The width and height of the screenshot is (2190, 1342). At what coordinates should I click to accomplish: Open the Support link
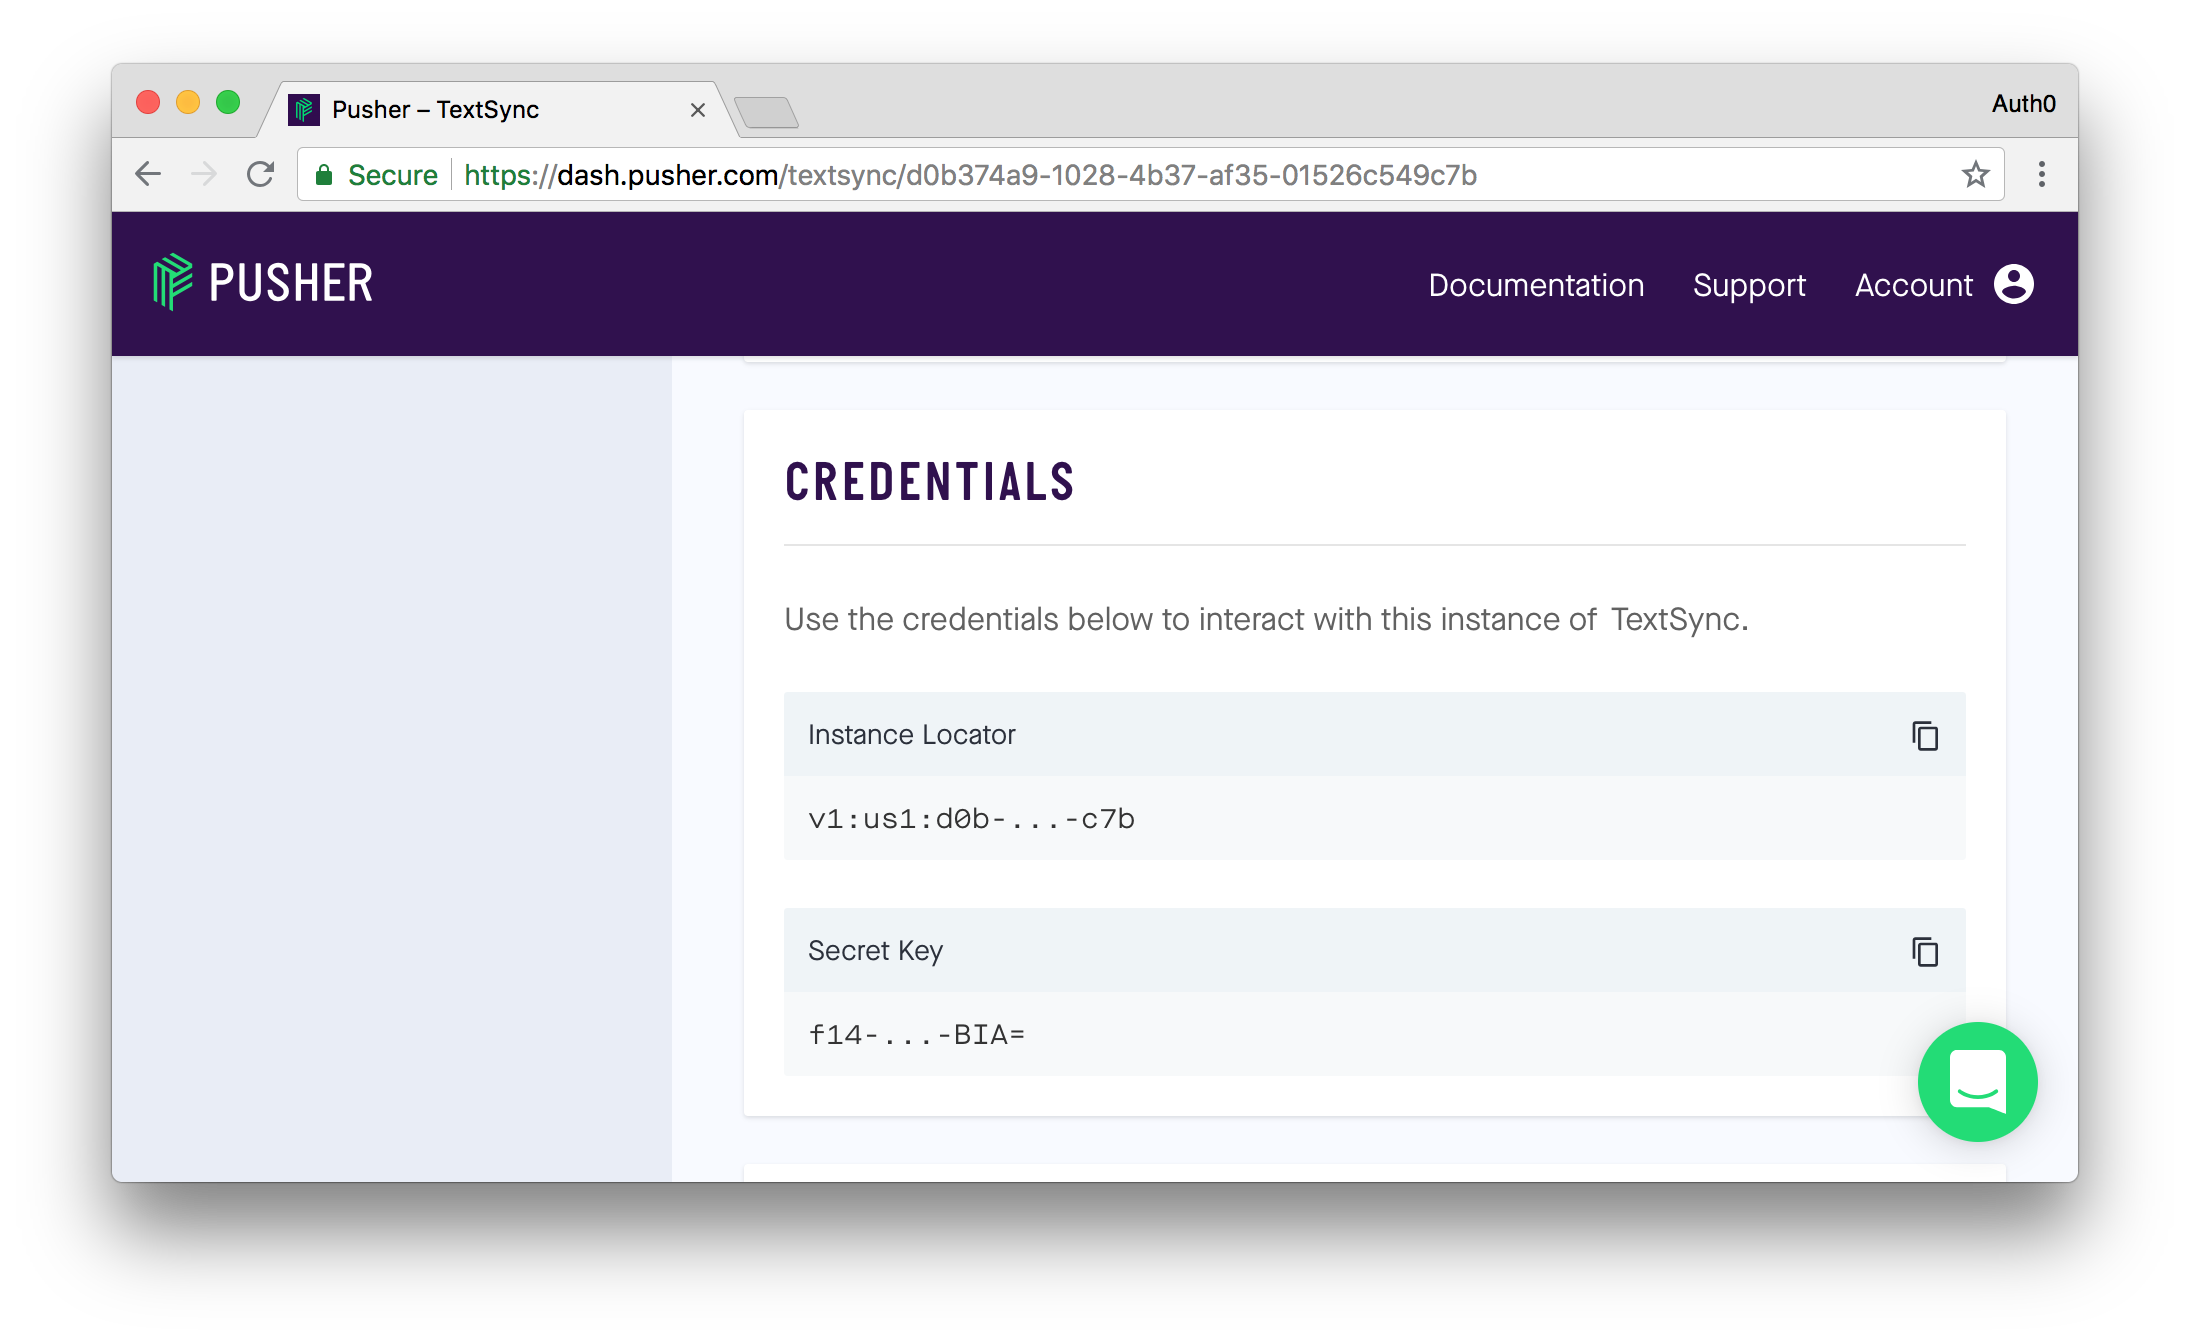pyautogui.click(x=1749, y=286)
